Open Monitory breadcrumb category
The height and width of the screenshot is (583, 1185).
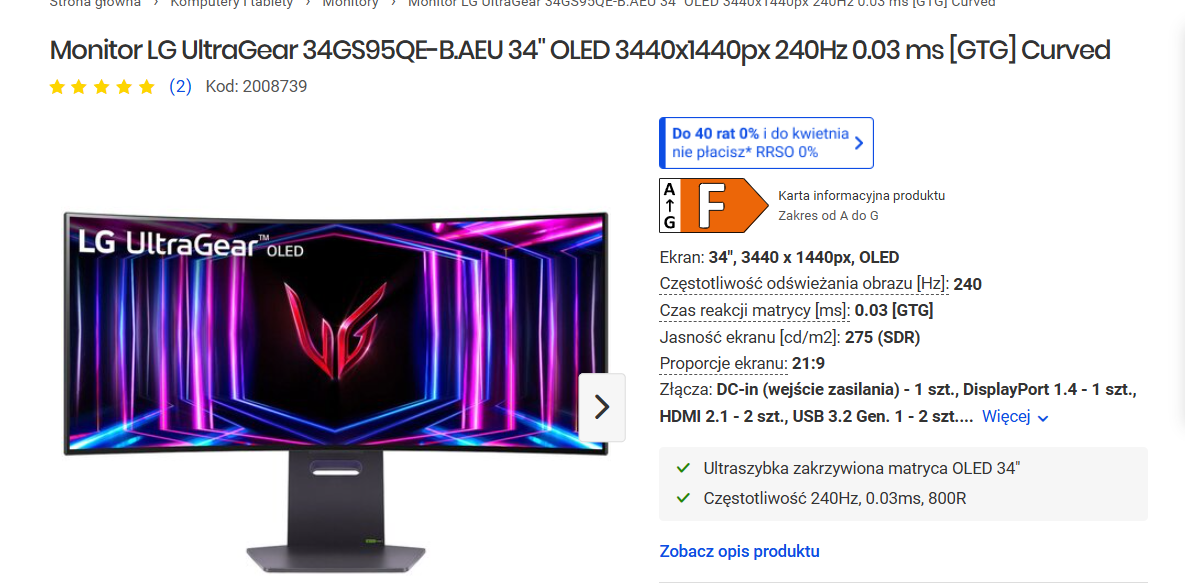coord(350,3)
